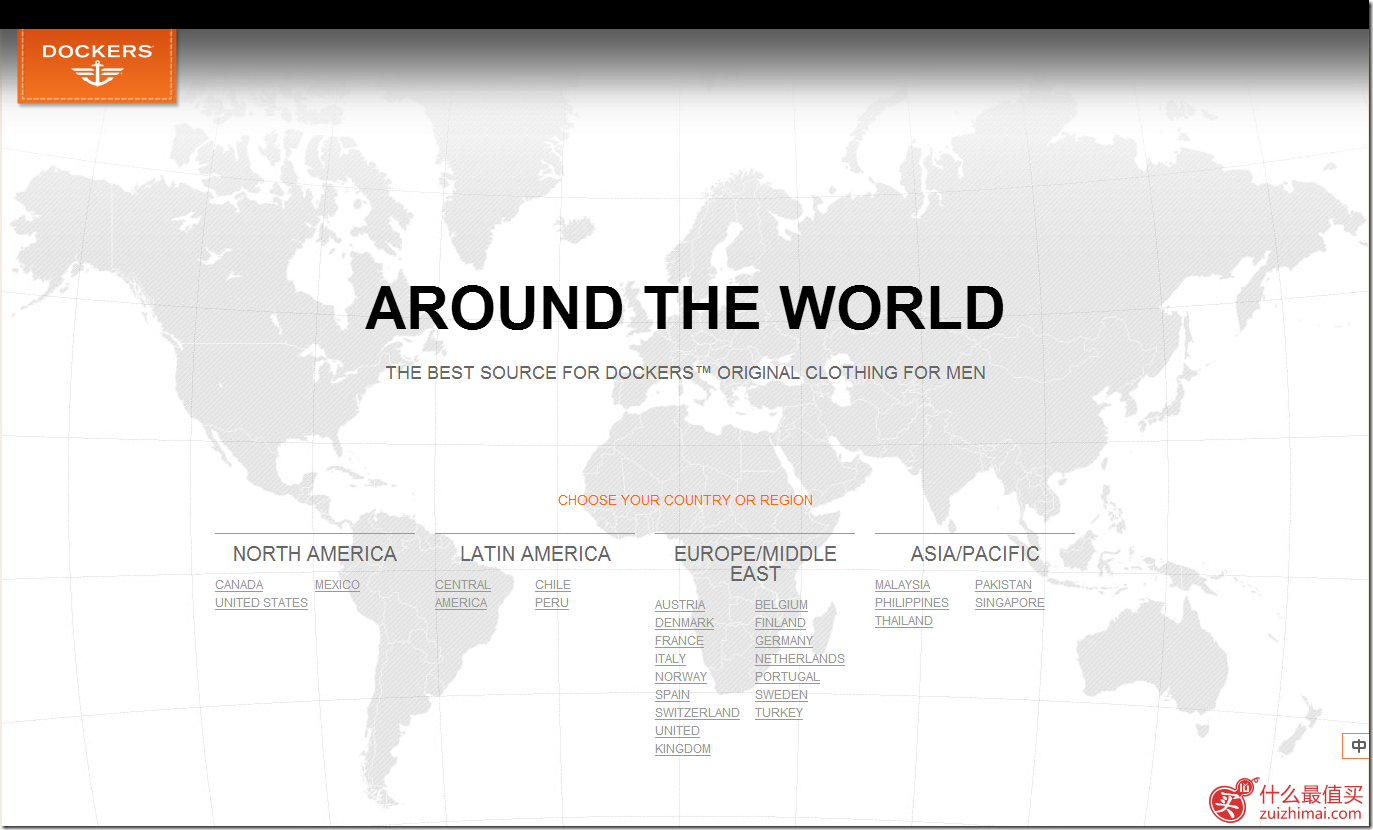The image size is (1373, 830).
Task: Click the Europe/Middle East heading
Action: [x=755, y=564]
